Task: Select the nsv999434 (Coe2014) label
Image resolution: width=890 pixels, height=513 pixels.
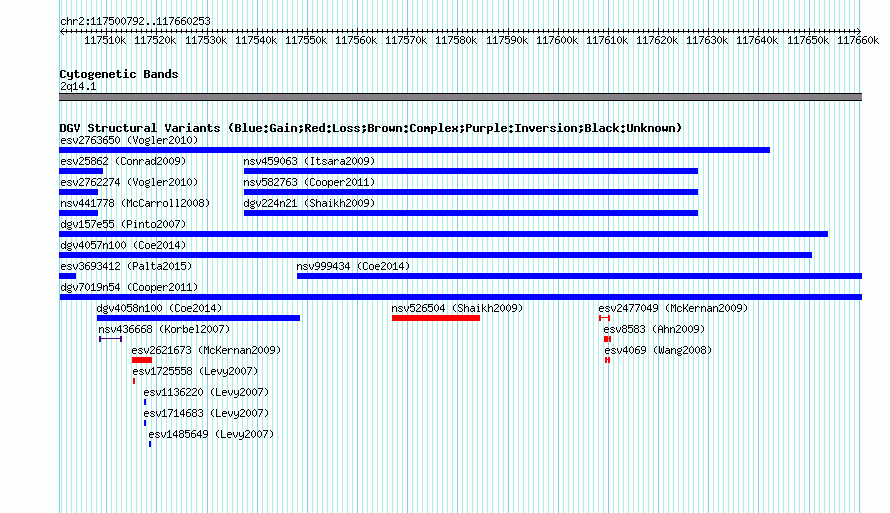Action: 353,266
